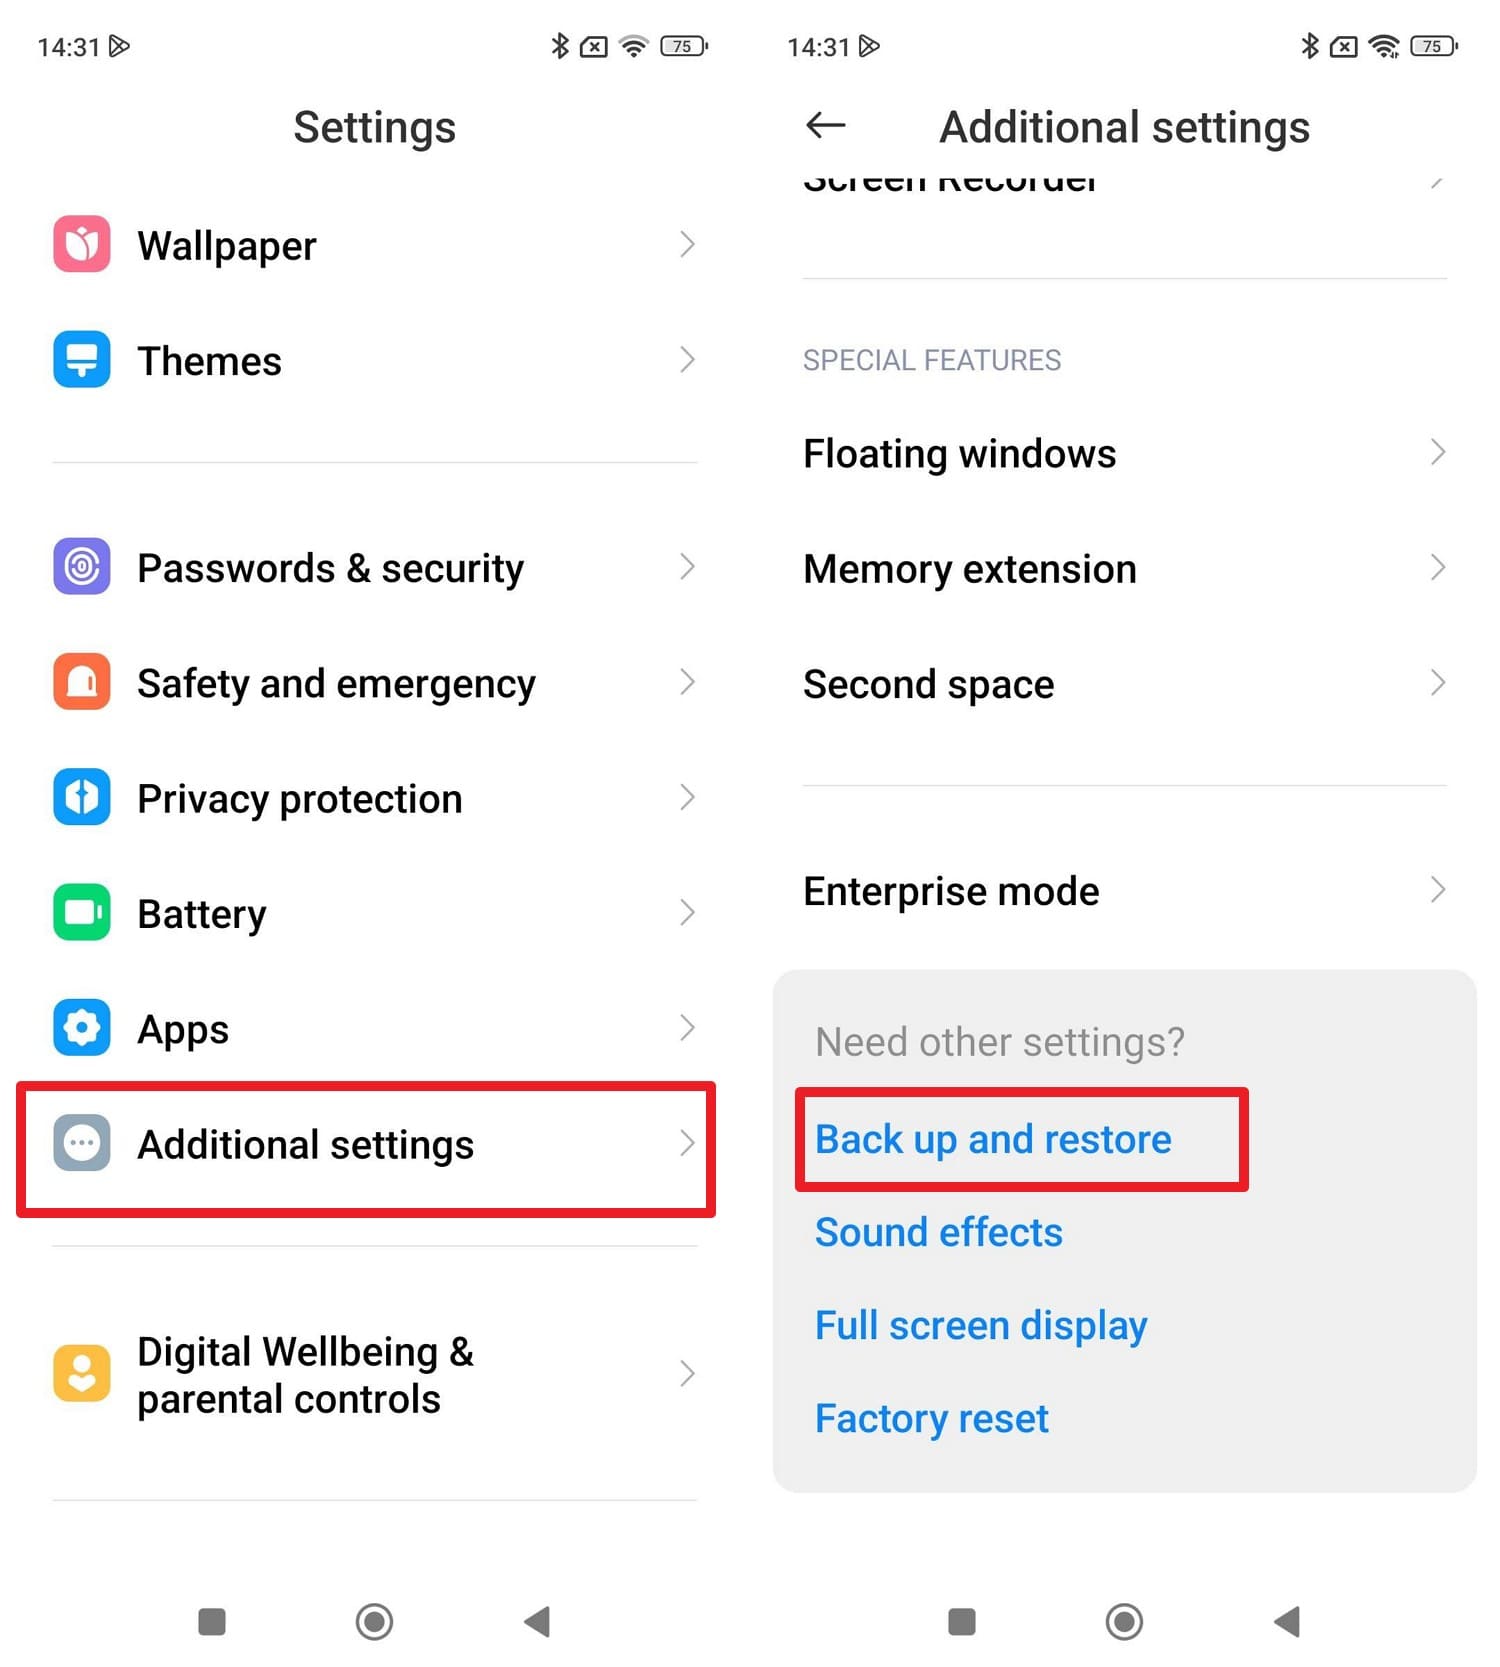Expand Memory extension settings
The width and height of the screenshot is (1500, 1667).
click(x=1437, y=568)
